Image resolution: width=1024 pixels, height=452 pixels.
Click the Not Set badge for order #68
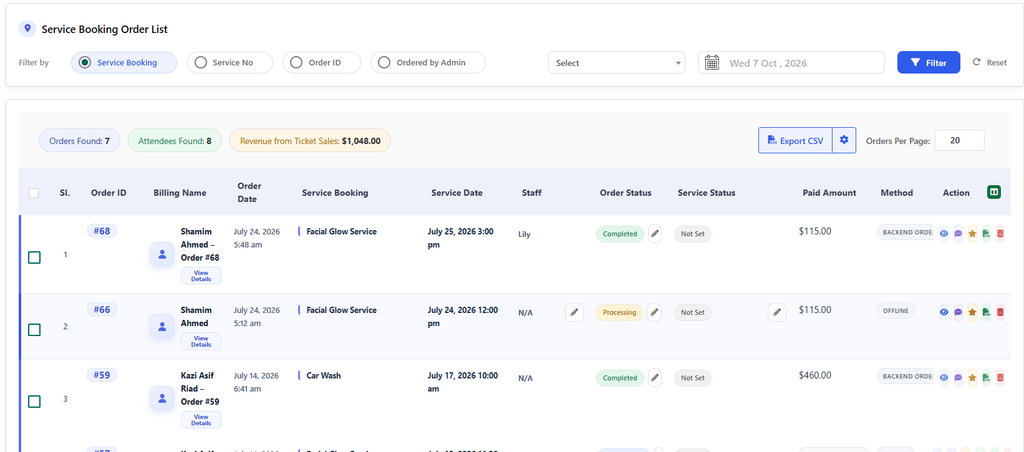point(693,234)
